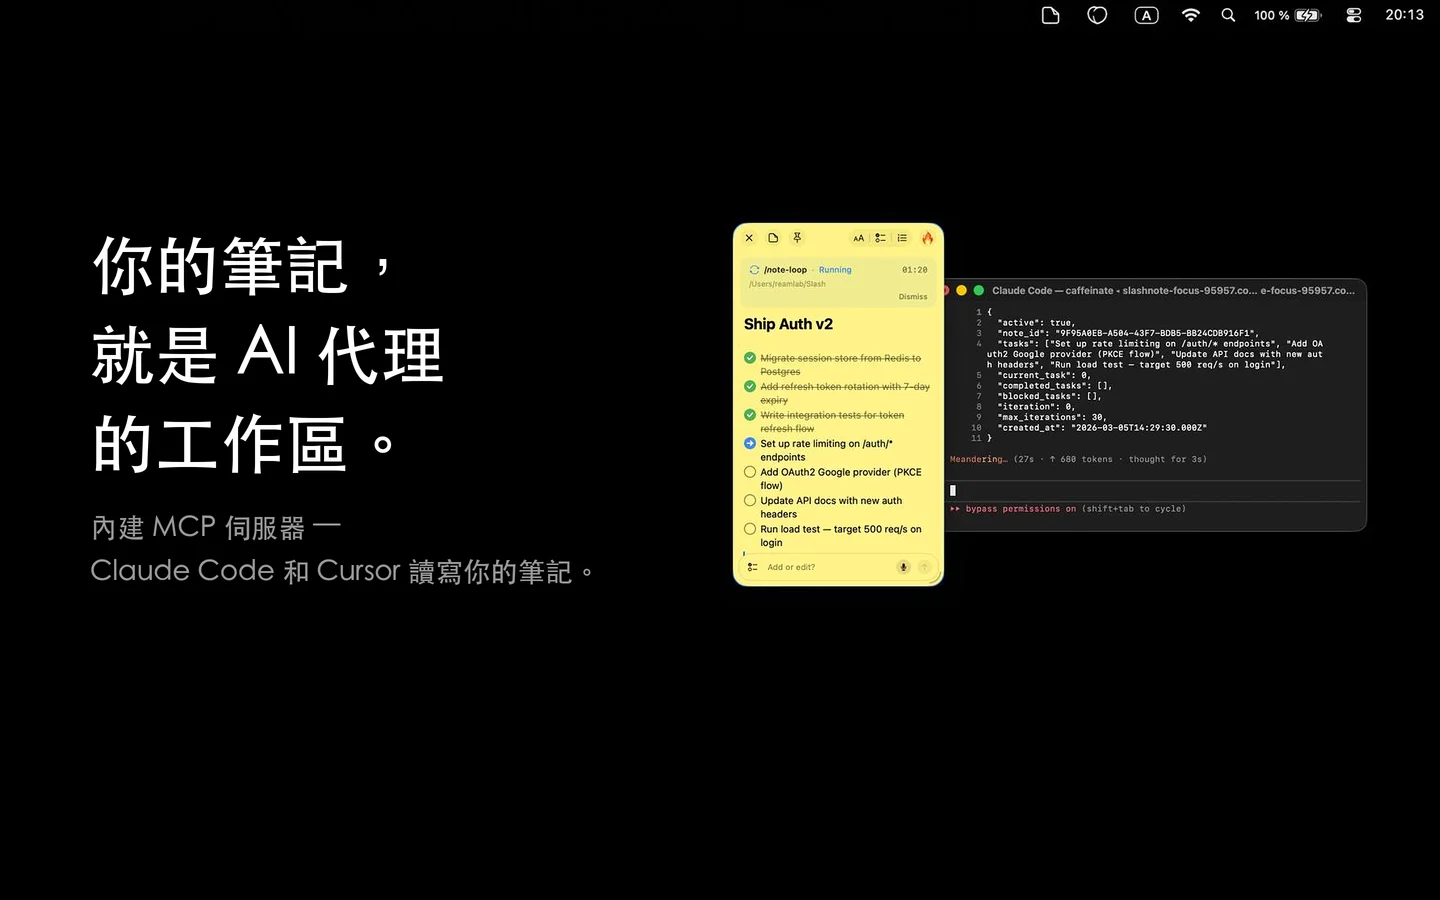Click the "active": true line in terminal

pyautogui.click(x=1036, y=323)
